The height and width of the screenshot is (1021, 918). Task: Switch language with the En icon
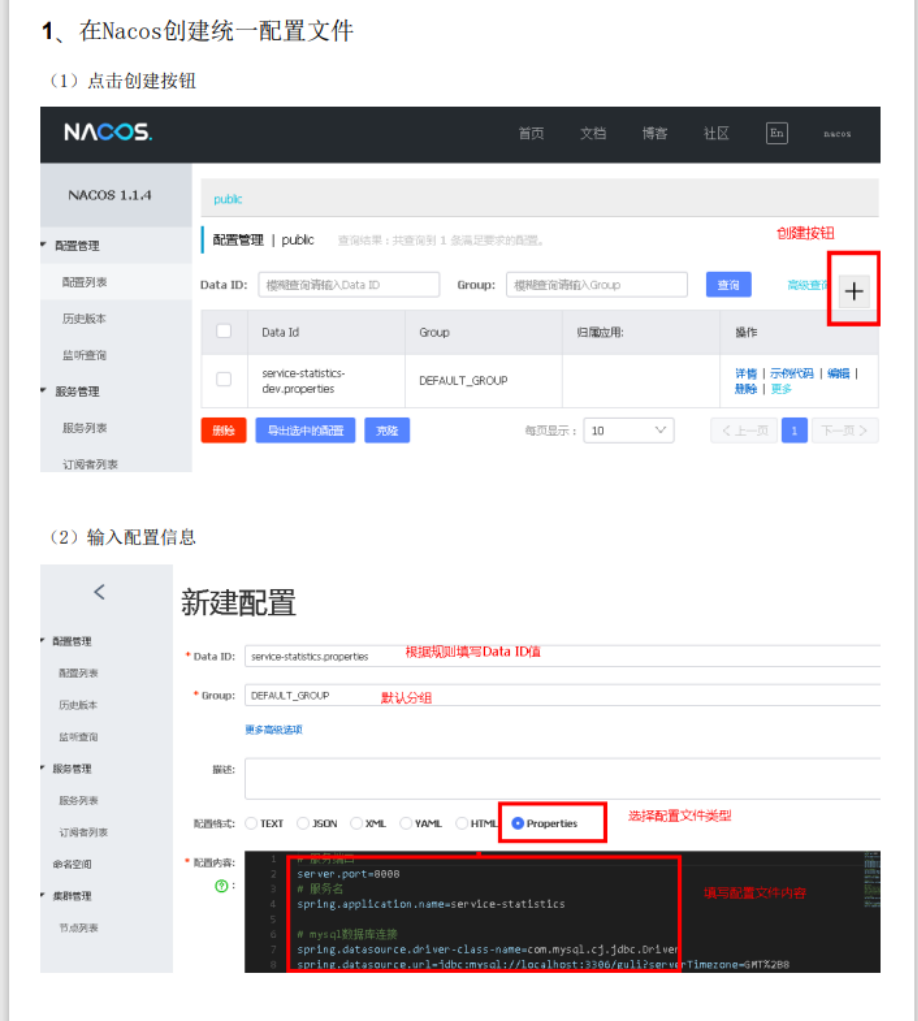click(x=777, y=133)
